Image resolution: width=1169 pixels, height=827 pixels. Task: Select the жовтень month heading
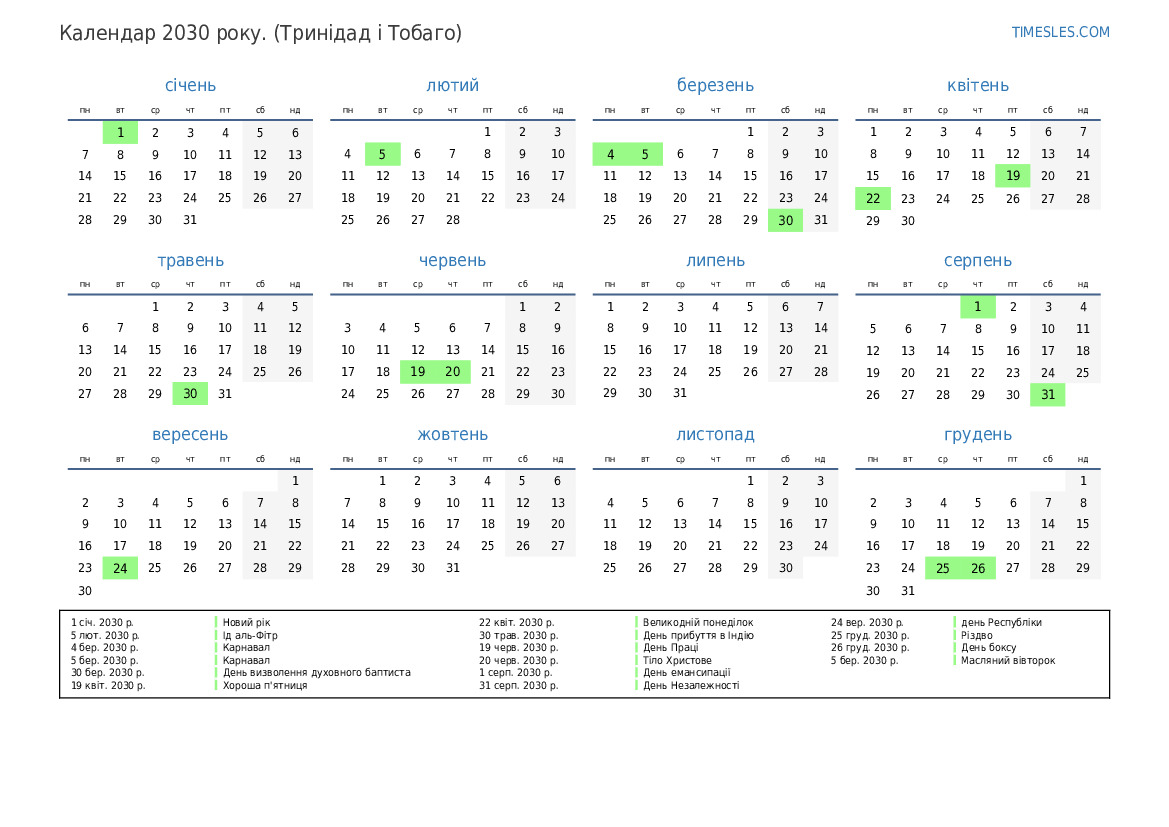[x=452, y=435]
